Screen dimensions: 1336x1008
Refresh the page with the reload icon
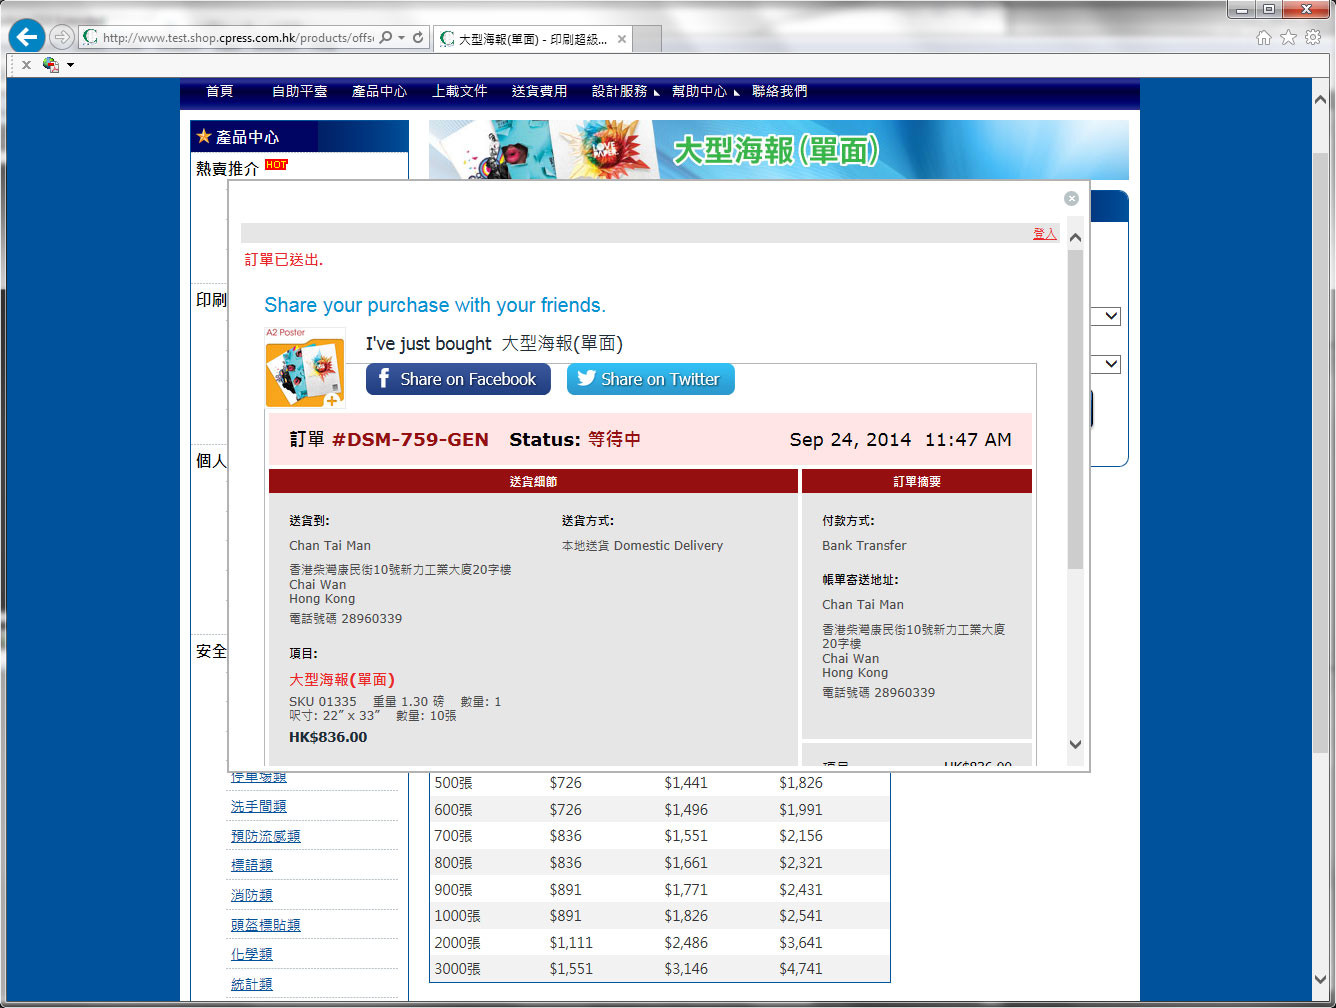tap(418, 38)
